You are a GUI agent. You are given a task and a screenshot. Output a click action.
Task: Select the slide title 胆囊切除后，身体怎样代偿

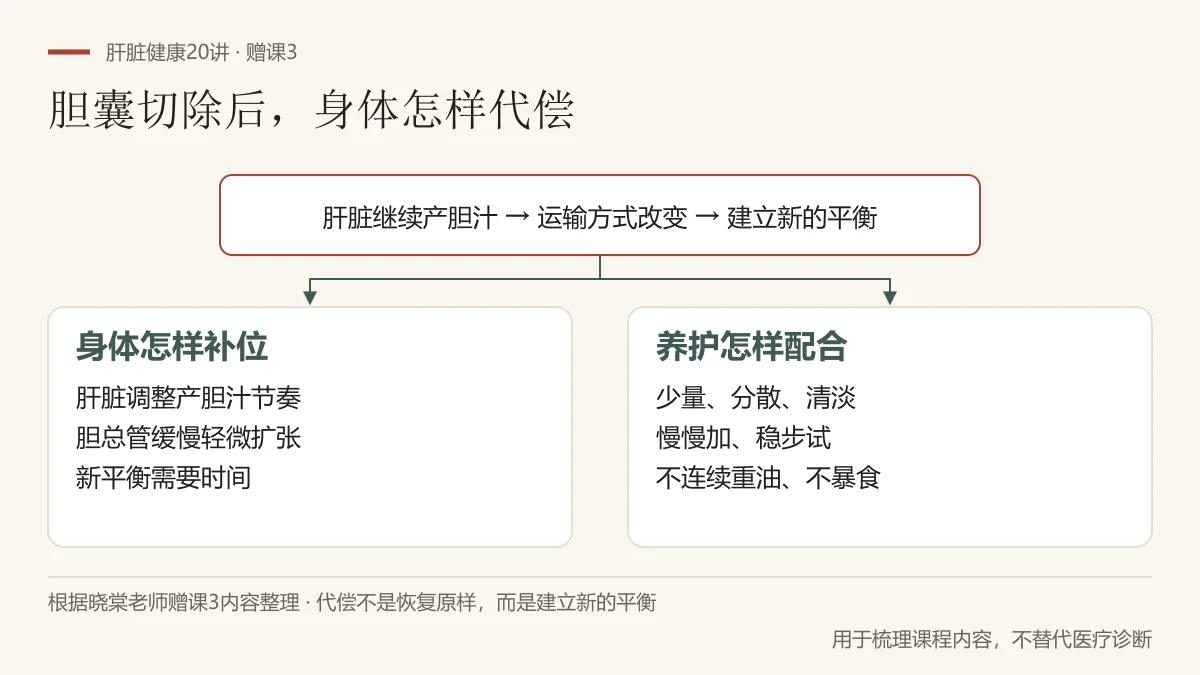pos(311,110)
